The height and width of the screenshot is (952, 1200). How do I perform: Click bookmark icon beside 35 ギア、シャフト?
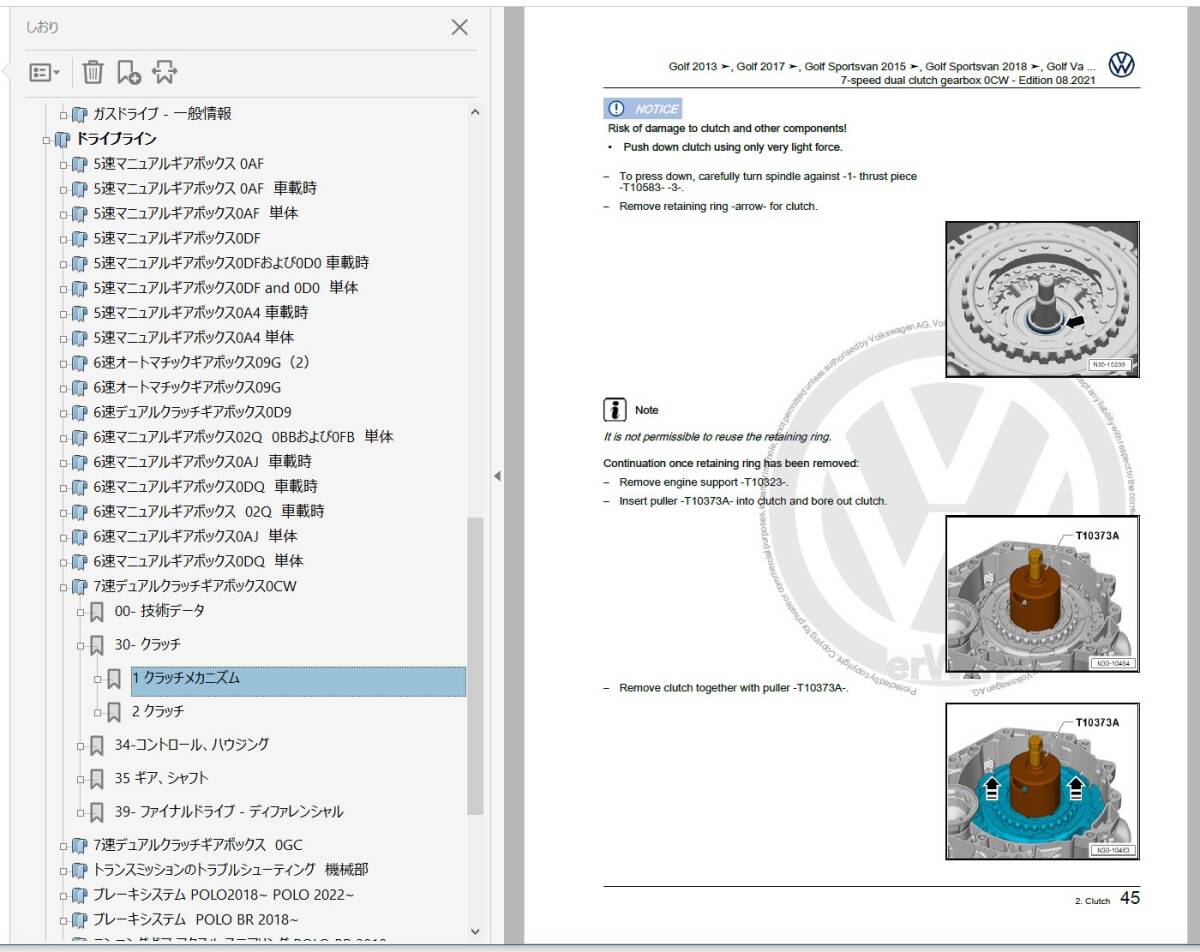click(96, 779)
